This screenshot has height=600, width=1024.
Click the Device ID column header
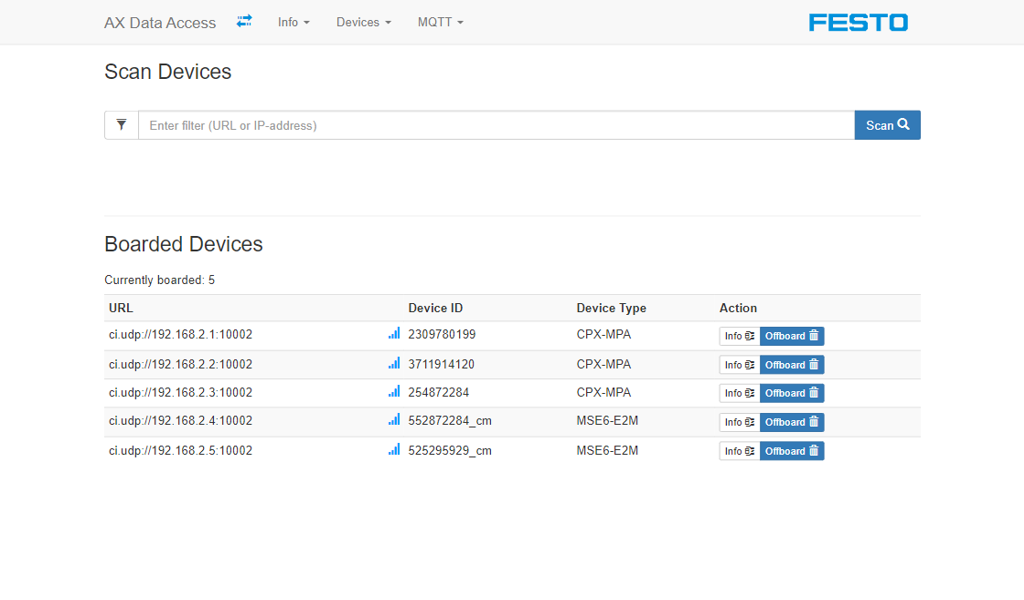click(436, 308)
